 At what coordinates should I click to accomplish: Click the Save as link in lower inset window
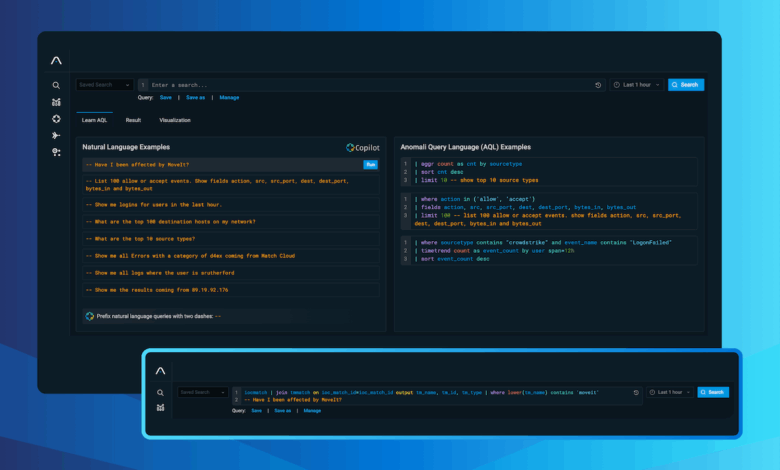(283, 411)
